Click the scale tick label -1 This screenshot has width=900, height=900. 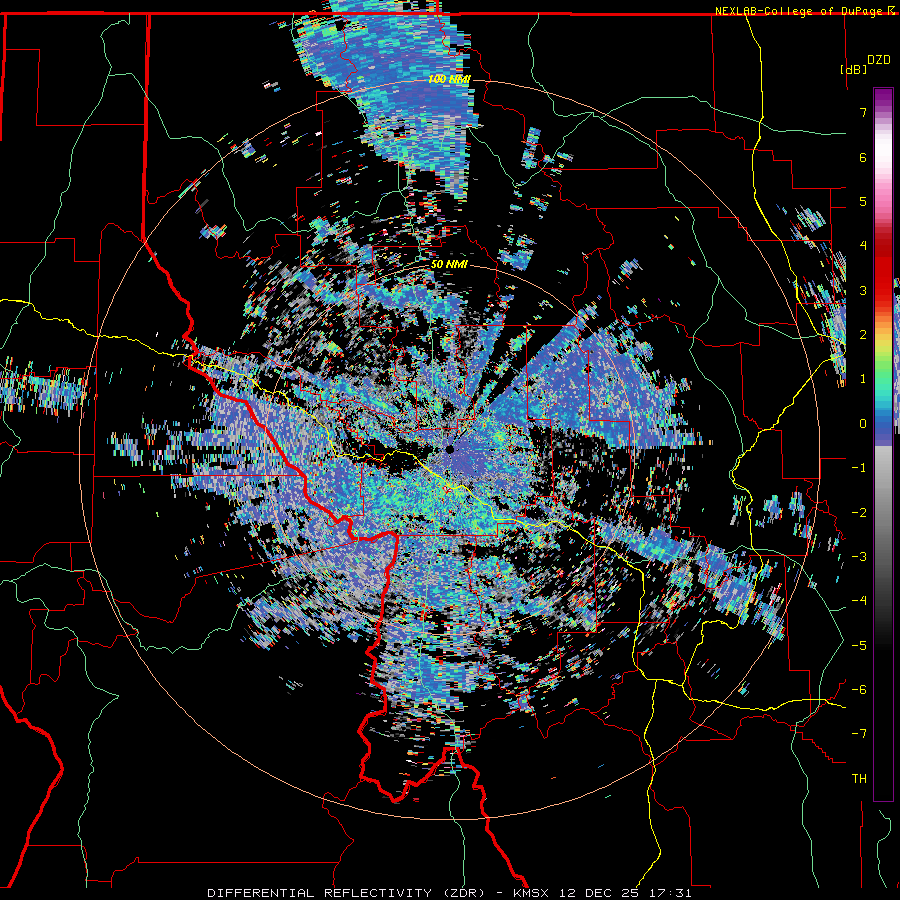[859, 468]
